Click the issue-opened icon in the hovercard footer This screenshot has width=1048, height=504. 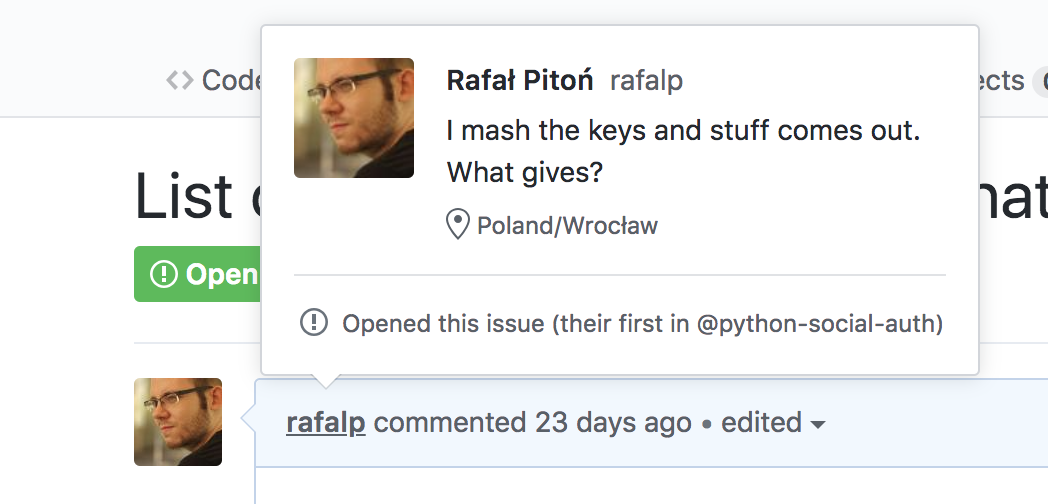[314, 323]
